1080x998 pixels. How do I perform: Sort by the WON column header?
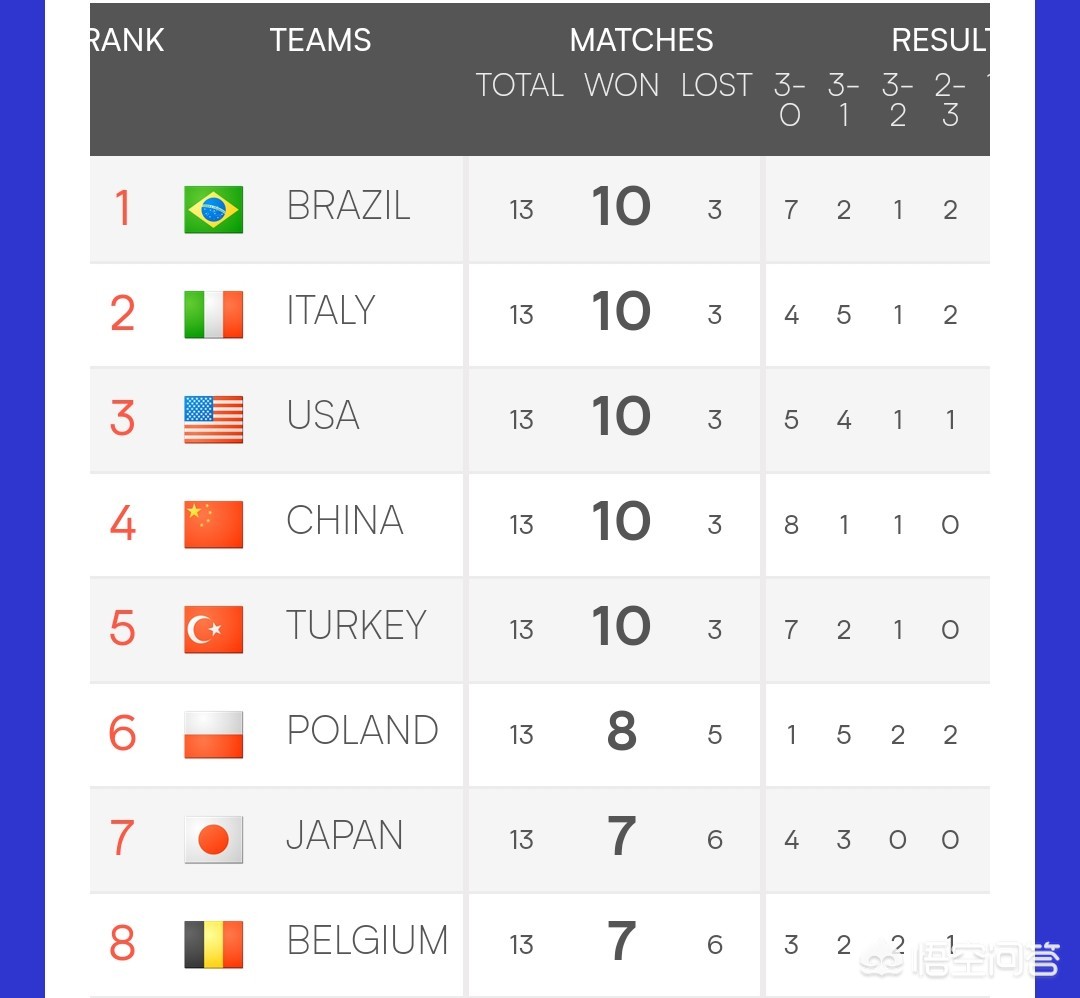tap(621, 86)
